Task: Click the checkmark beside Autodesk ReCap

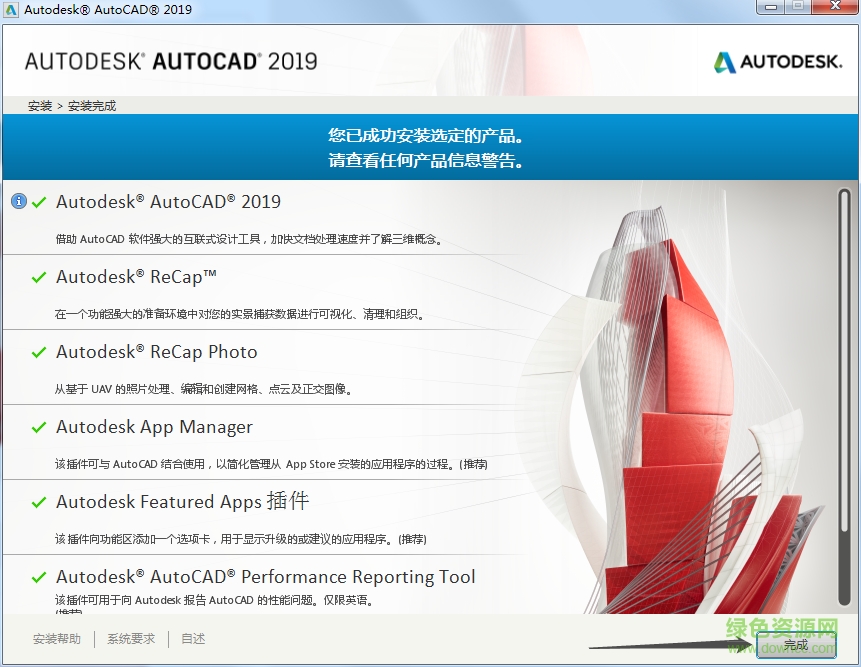Action: (39, 275)
